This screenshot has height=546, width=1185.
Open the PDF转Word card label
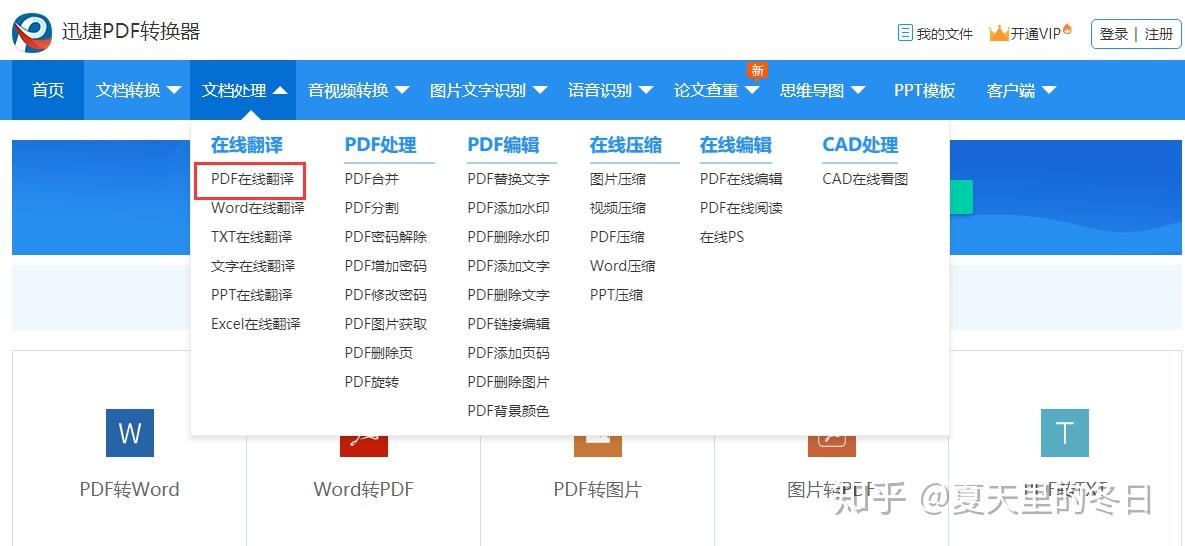[129, 489]
